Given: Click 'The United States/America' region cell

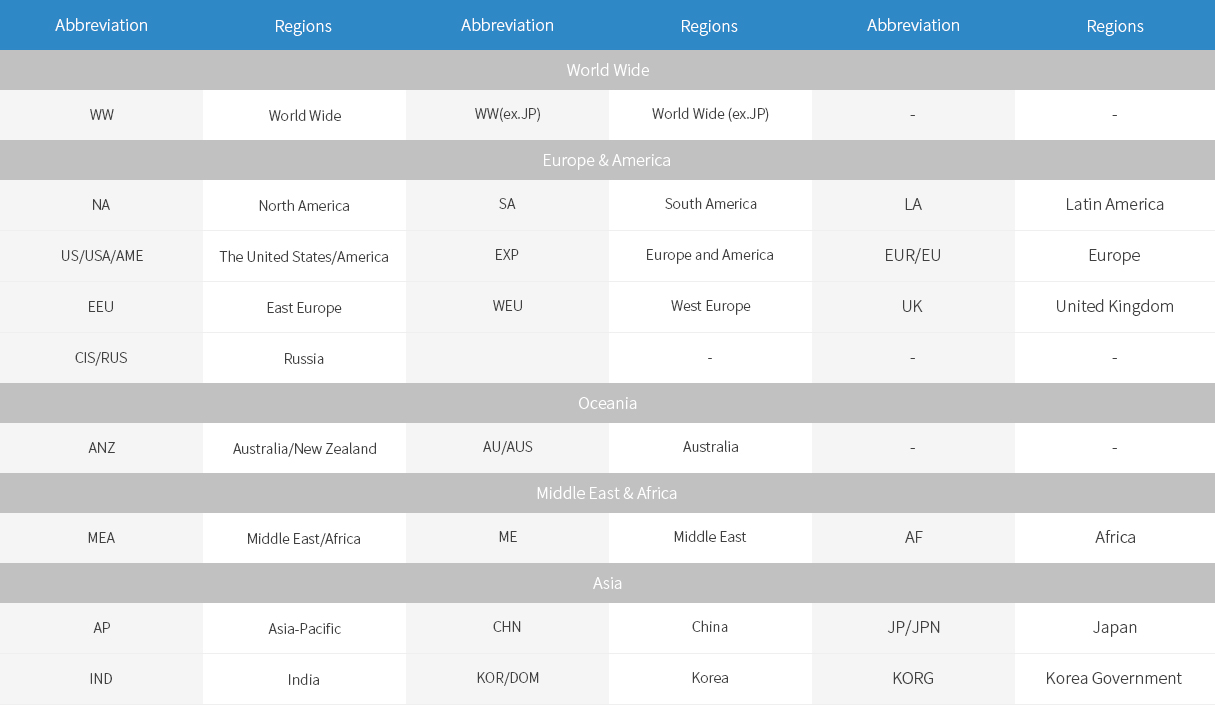Looking at the screenshot, I should [x=304, y=257].
